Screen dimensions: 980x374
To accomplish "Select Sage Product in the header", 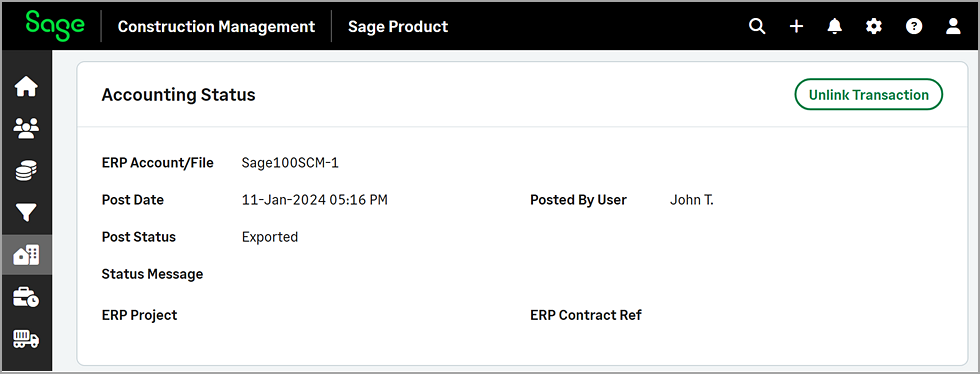I will coord(398,27).
